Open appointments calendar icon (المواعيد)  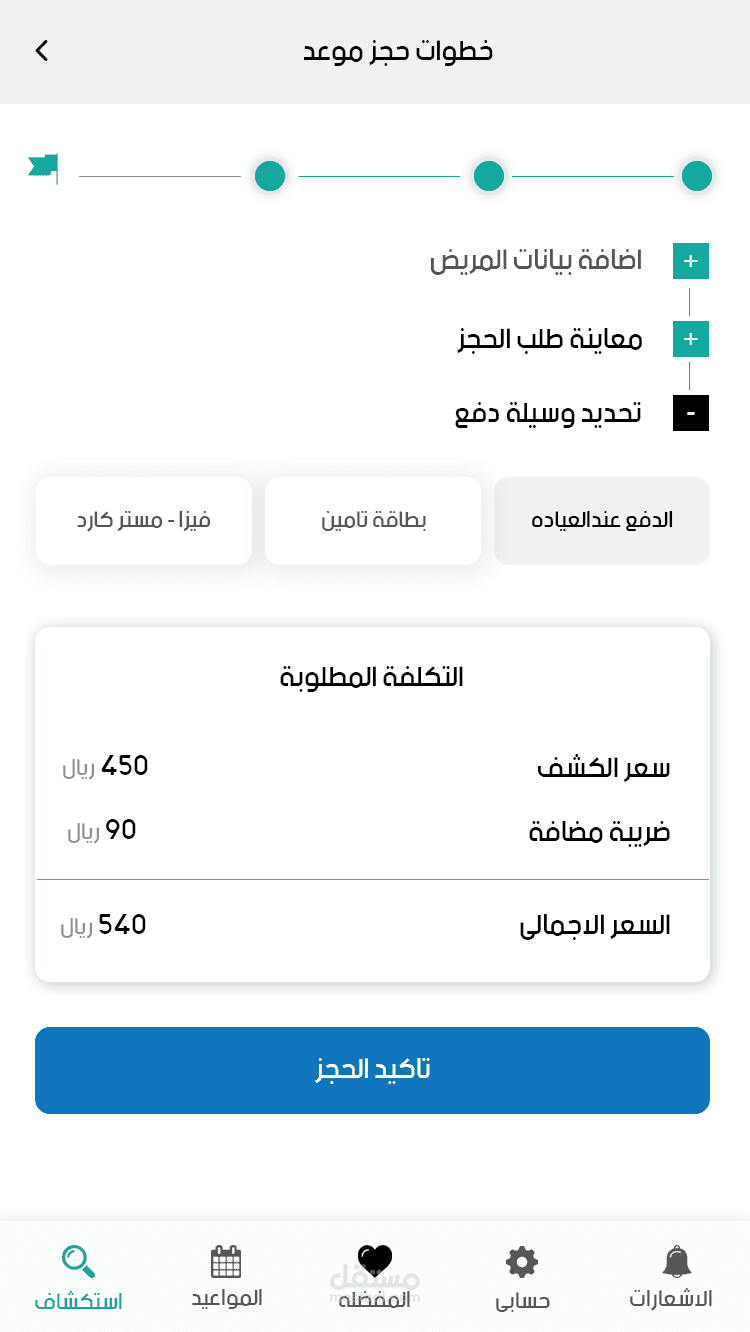point(226,1262)
